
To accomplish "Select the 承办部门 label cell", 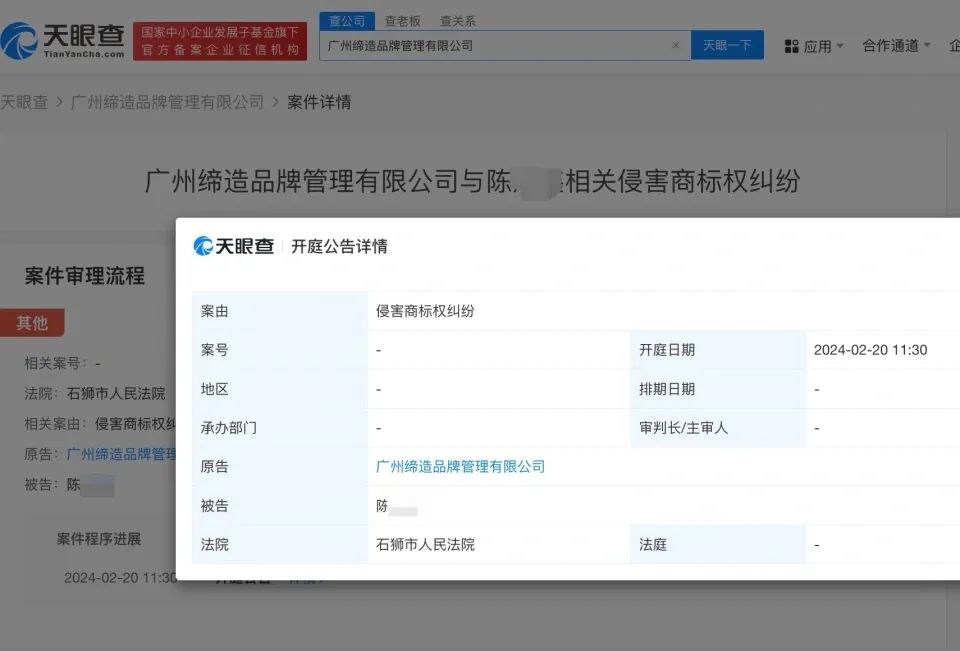I will pyautogui.click(x=280, y=427).
